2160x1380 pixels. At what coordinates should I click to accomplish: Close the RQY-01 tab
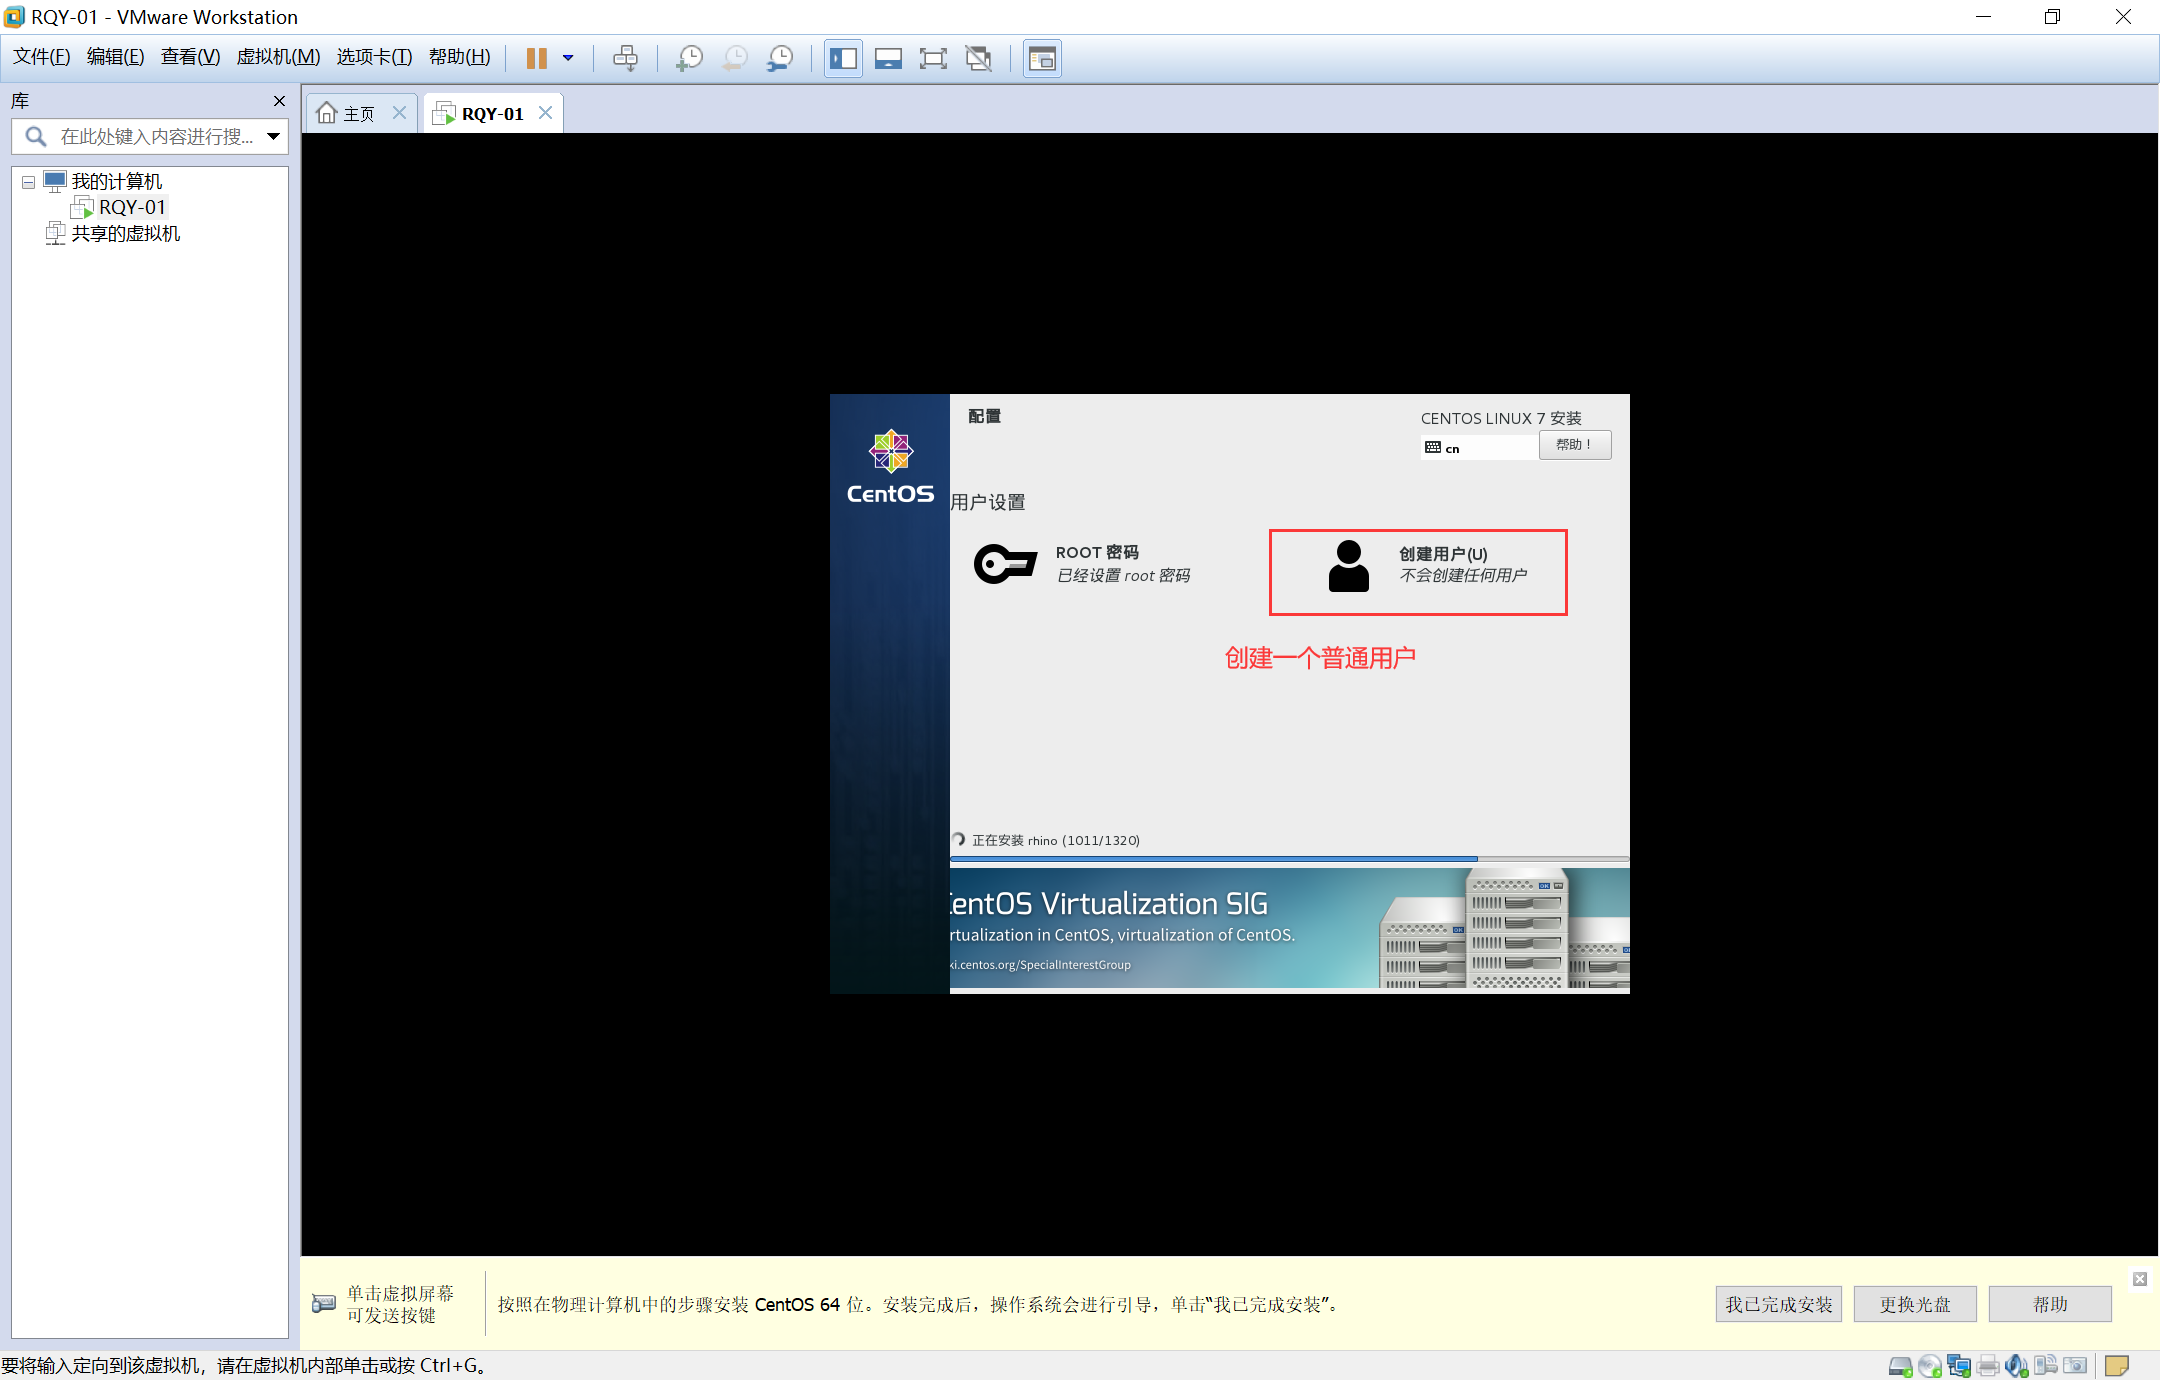click(545, 112)
